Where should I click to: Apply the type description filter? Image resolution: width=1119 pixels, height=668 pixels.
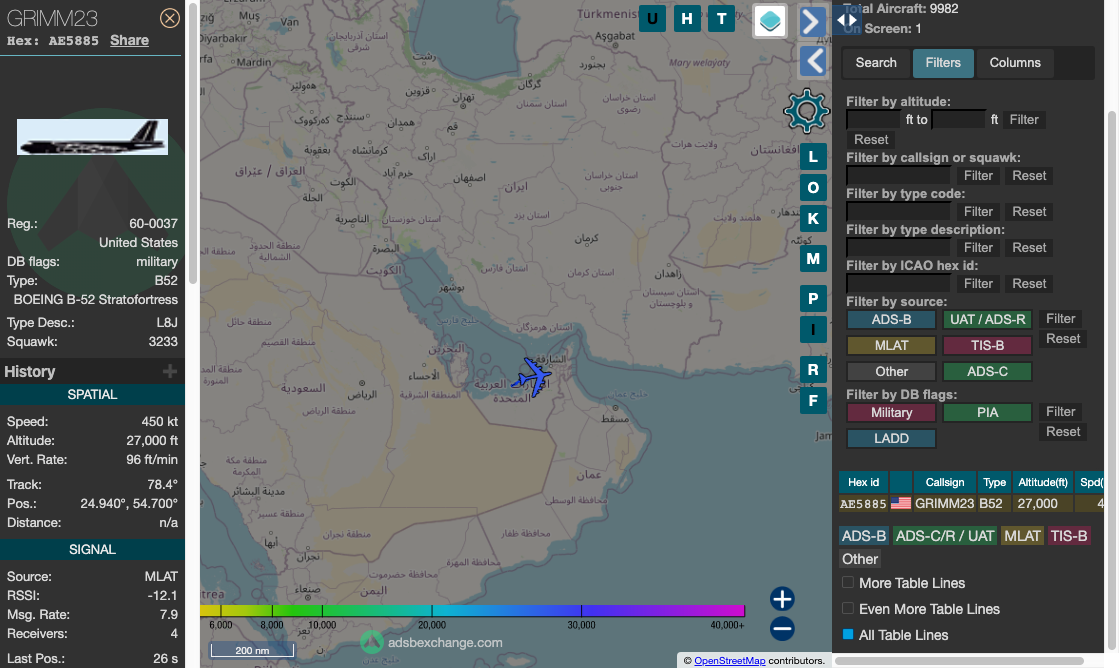click(978, 248)
